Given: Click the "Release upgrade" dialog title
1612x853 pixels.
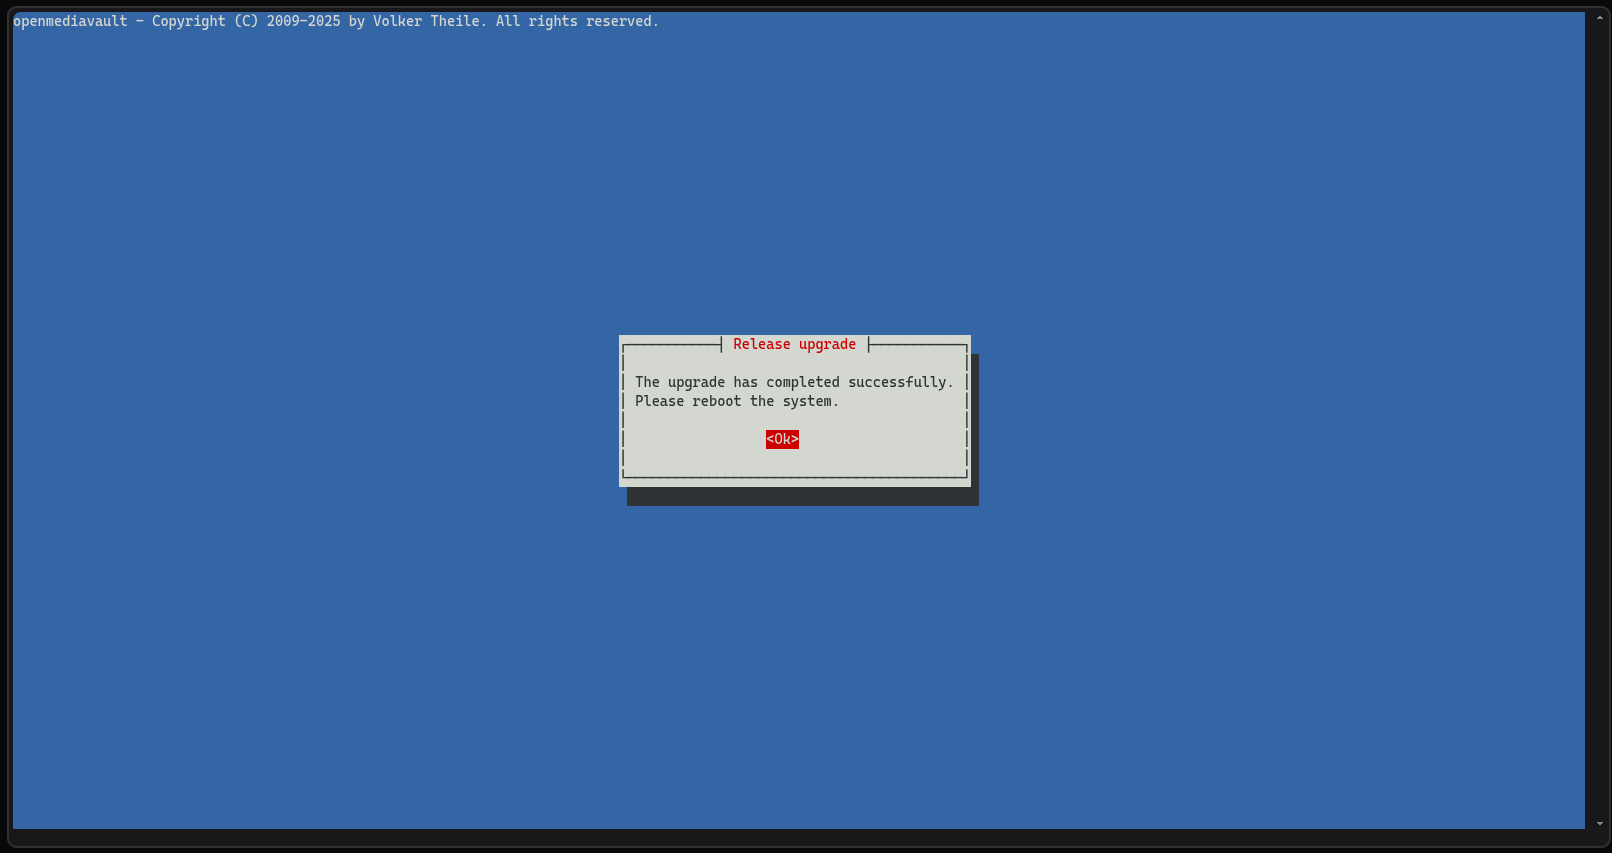Looking at the screenshot, I should click(794, 344).
